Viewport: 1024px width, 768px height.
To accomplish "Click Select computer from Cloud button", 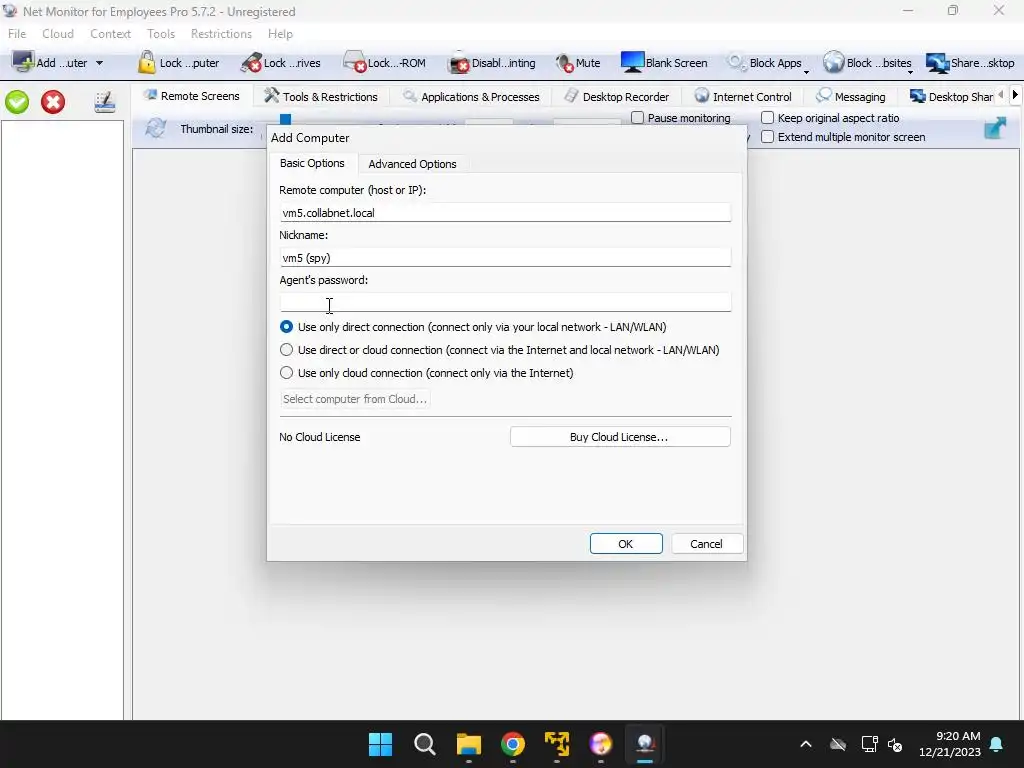I will point(355,399).
